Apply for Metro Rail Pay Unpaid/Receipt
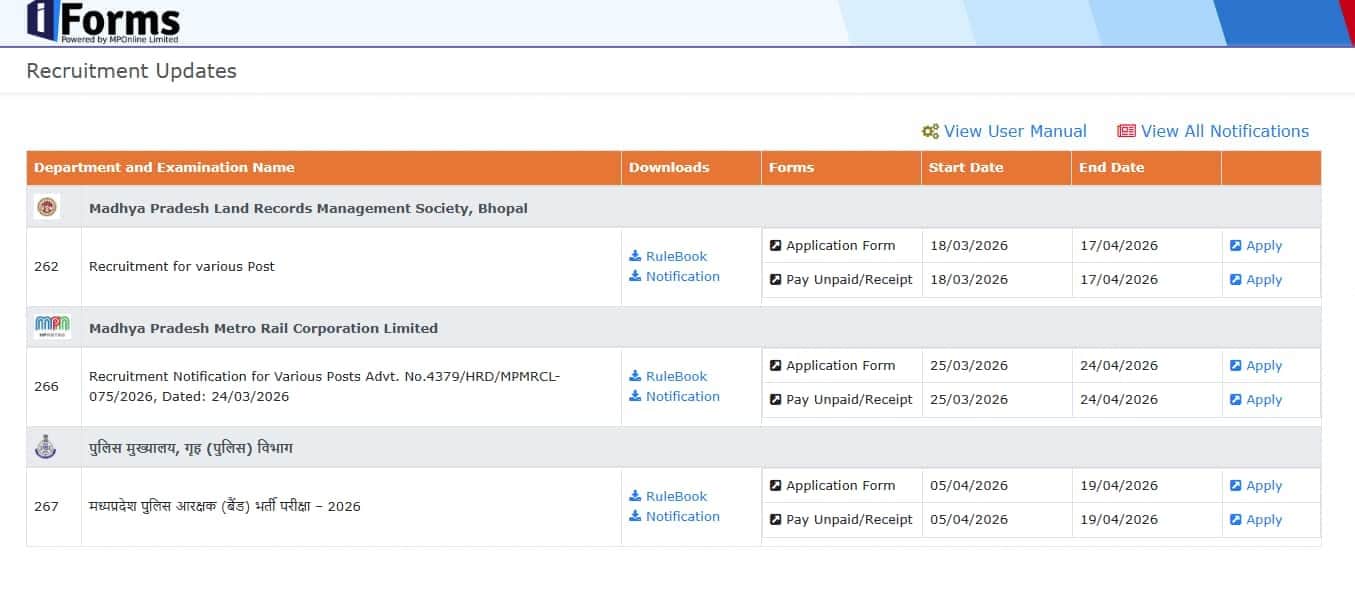The height and width of the screenshot is (599, 1355). tap(1263, 400)
